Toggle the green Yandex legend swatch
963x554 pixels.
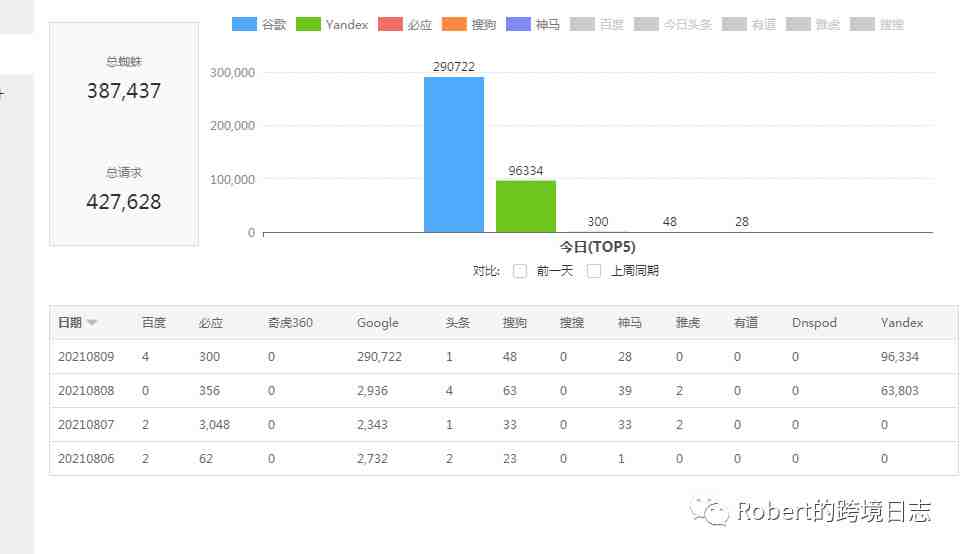pos(308,25)
